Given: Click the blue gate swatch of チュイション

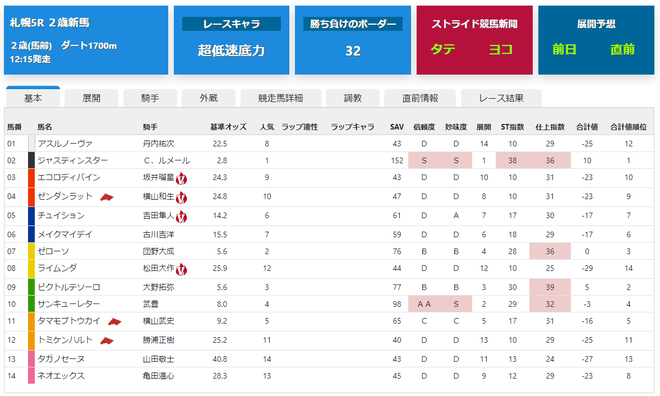Looking at the screenshot, I should tap(31, 215).
